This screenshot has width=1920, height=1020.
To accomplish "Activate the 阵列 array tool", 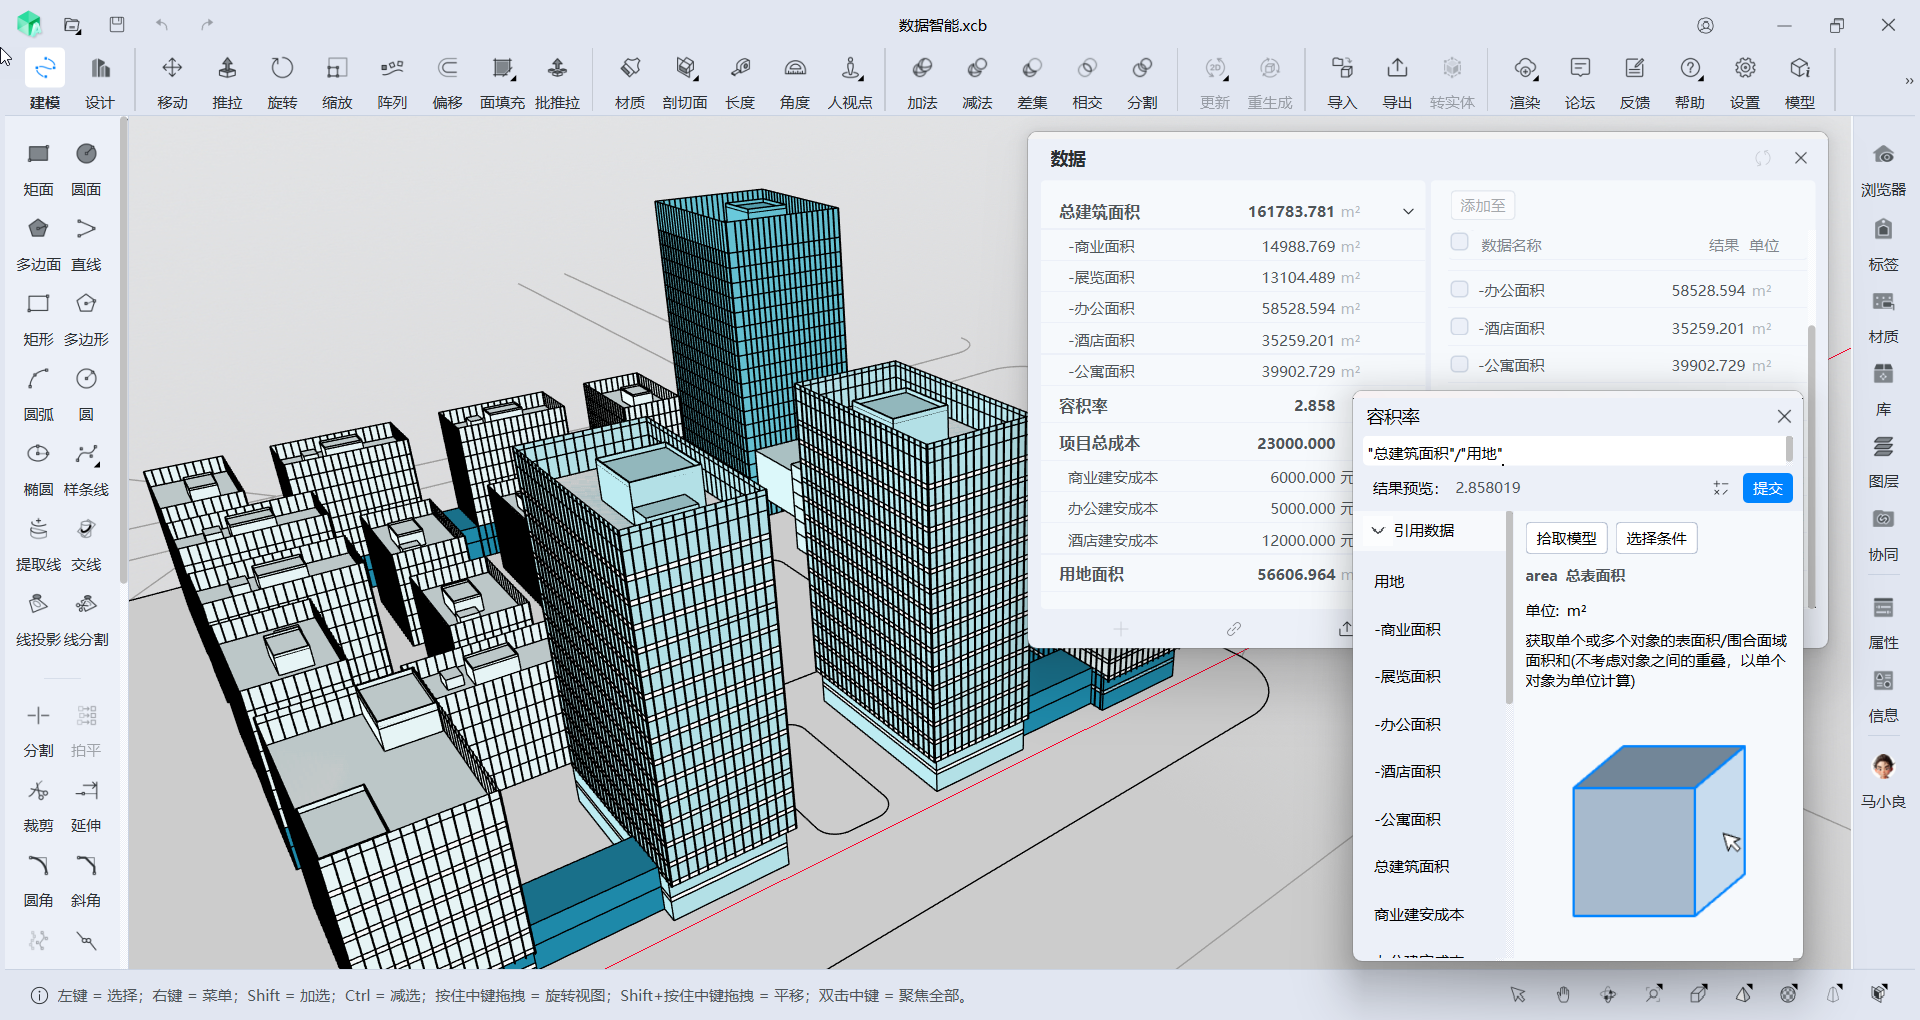I will [x=392, y=68].
